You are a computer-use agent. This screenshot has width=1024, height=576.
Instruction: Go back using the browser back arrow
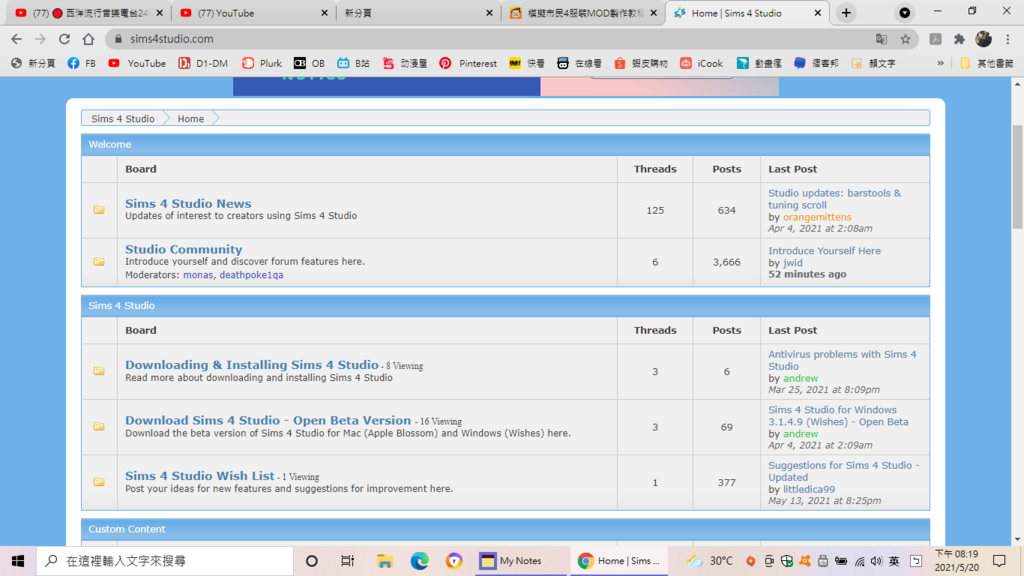[x=16, y=39]
